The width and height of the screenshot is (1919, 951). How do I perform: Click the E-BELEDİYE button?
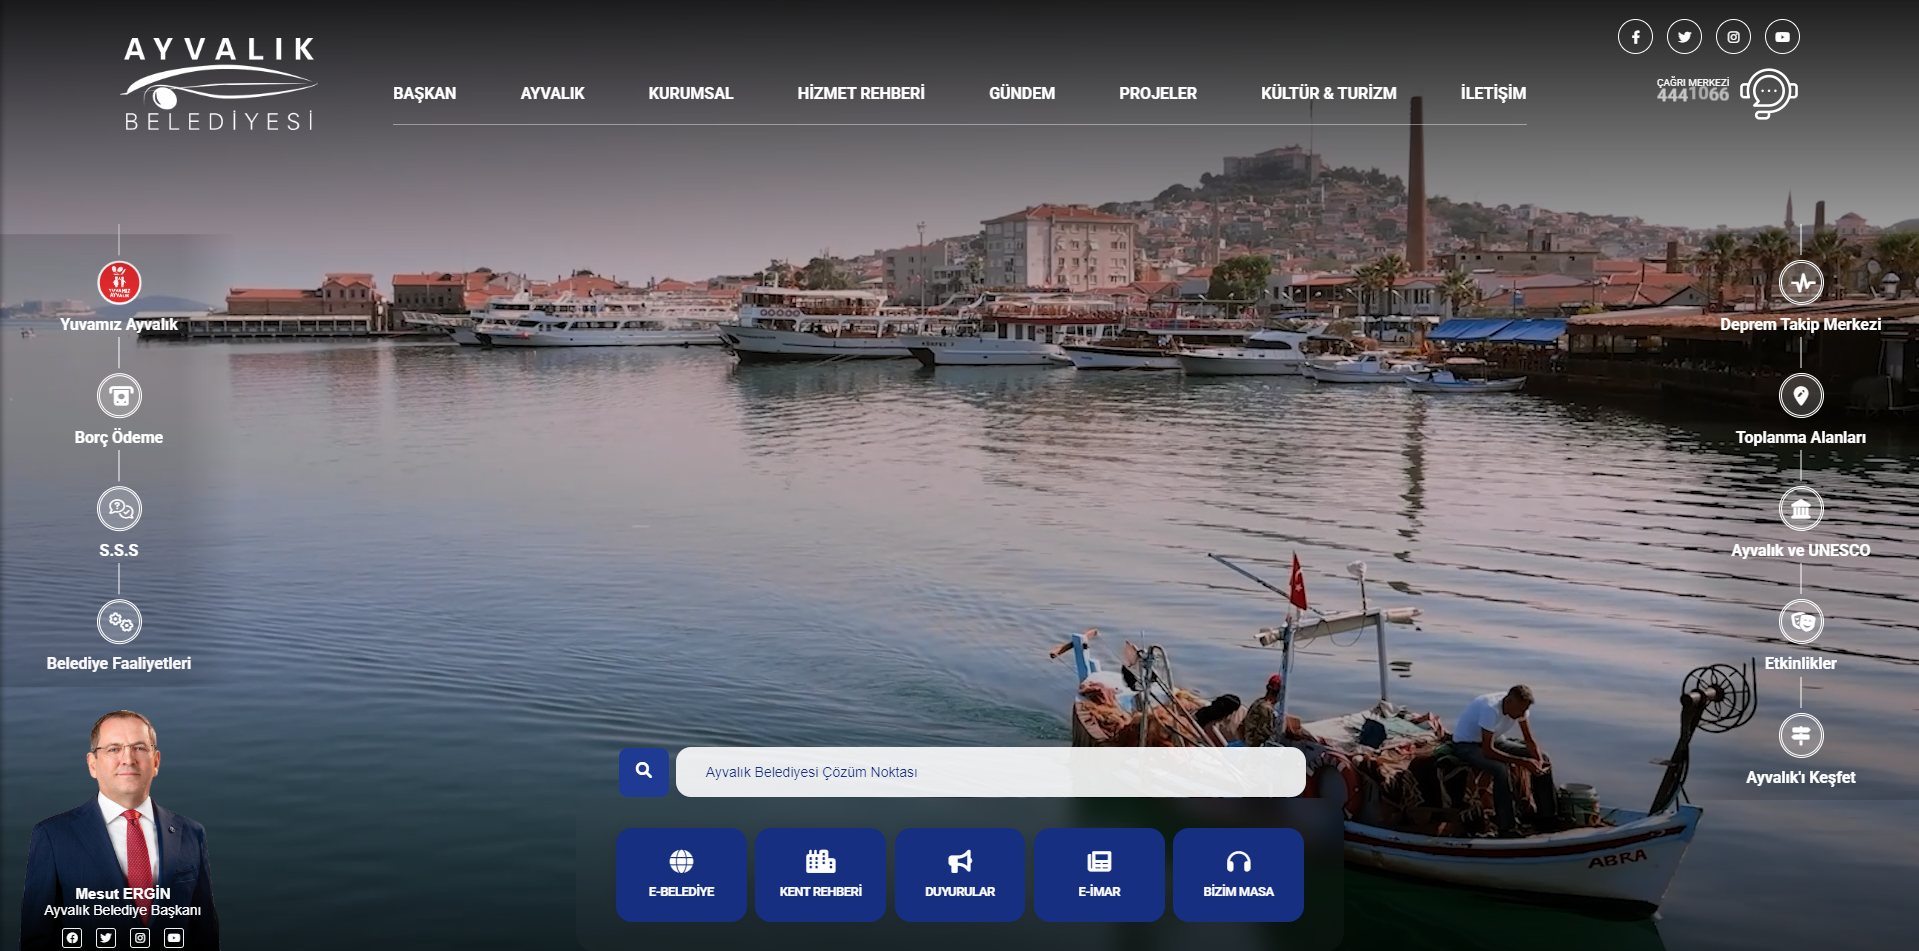pyautogui.click(x=681, y=874)
